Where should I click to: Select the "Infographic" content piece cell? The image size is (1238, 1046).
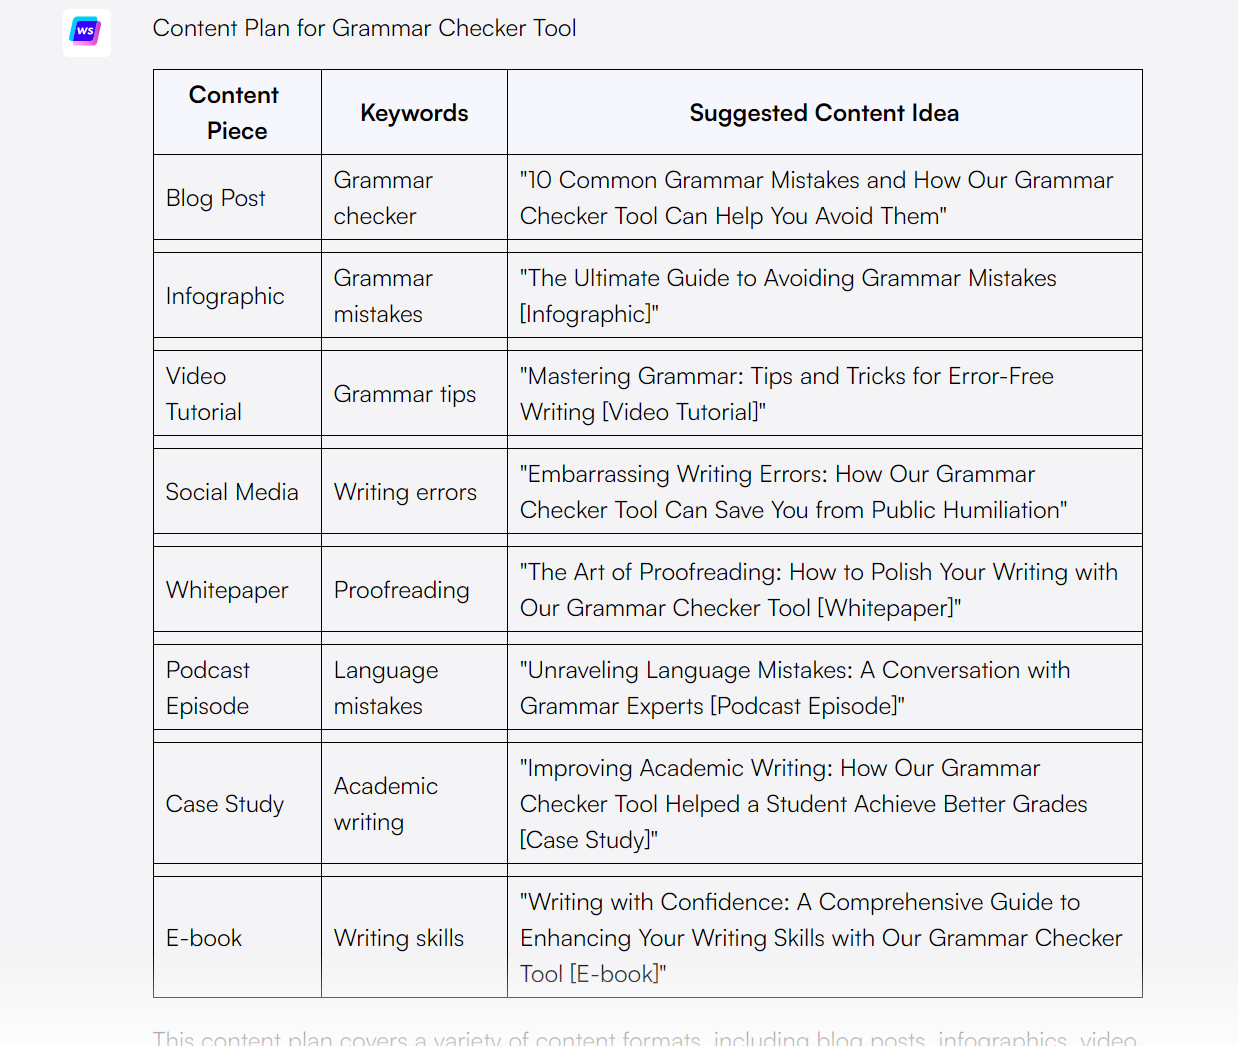point(225,296)
